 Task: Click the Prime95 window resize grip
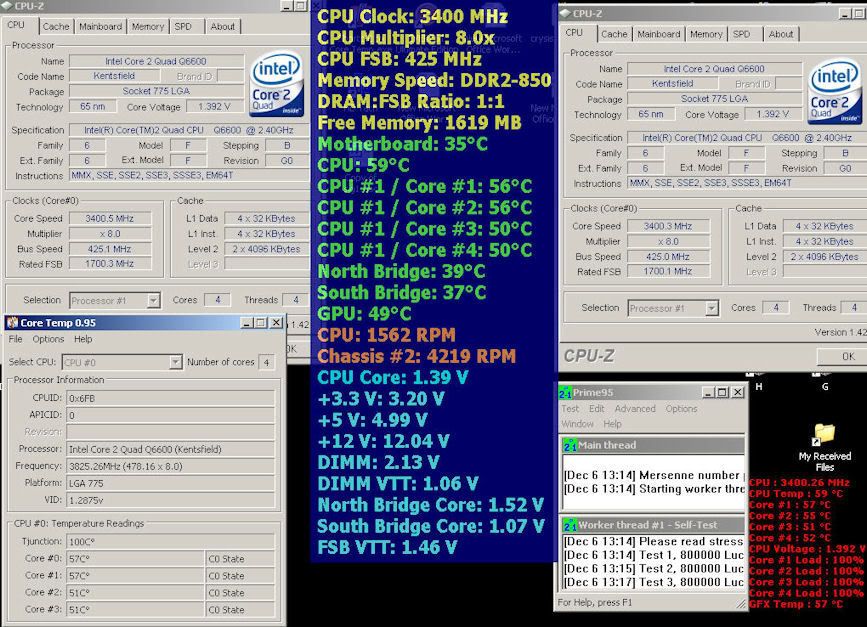(x=741, y=604)
